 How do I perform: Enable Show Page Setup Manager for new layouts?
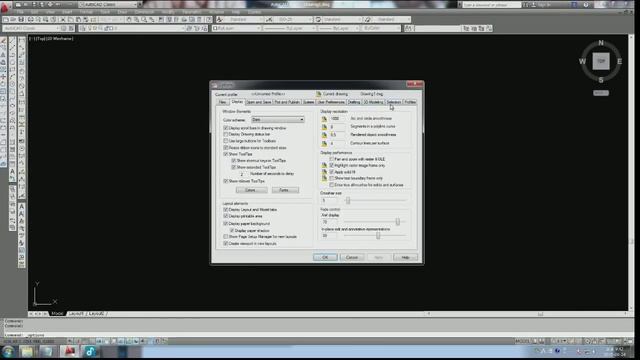tap(226, 237)
